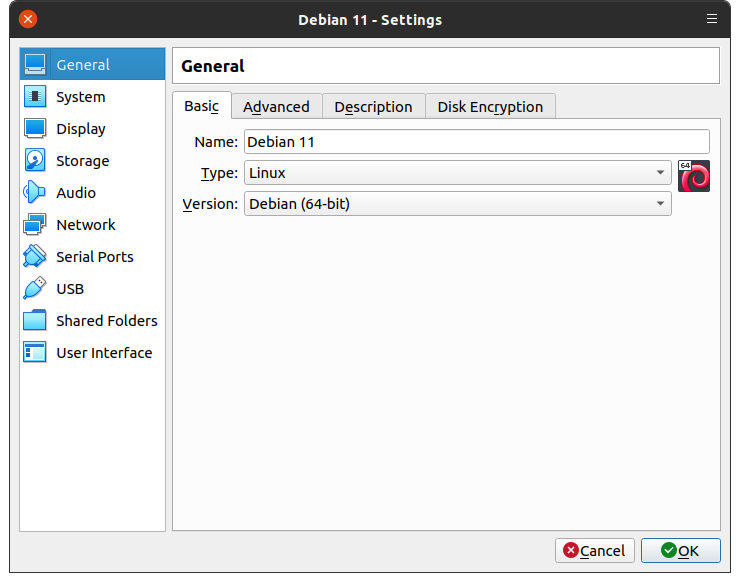This screenshot has width=740, height=582.
Task: Click the USB plug icon
Action: 35,289
